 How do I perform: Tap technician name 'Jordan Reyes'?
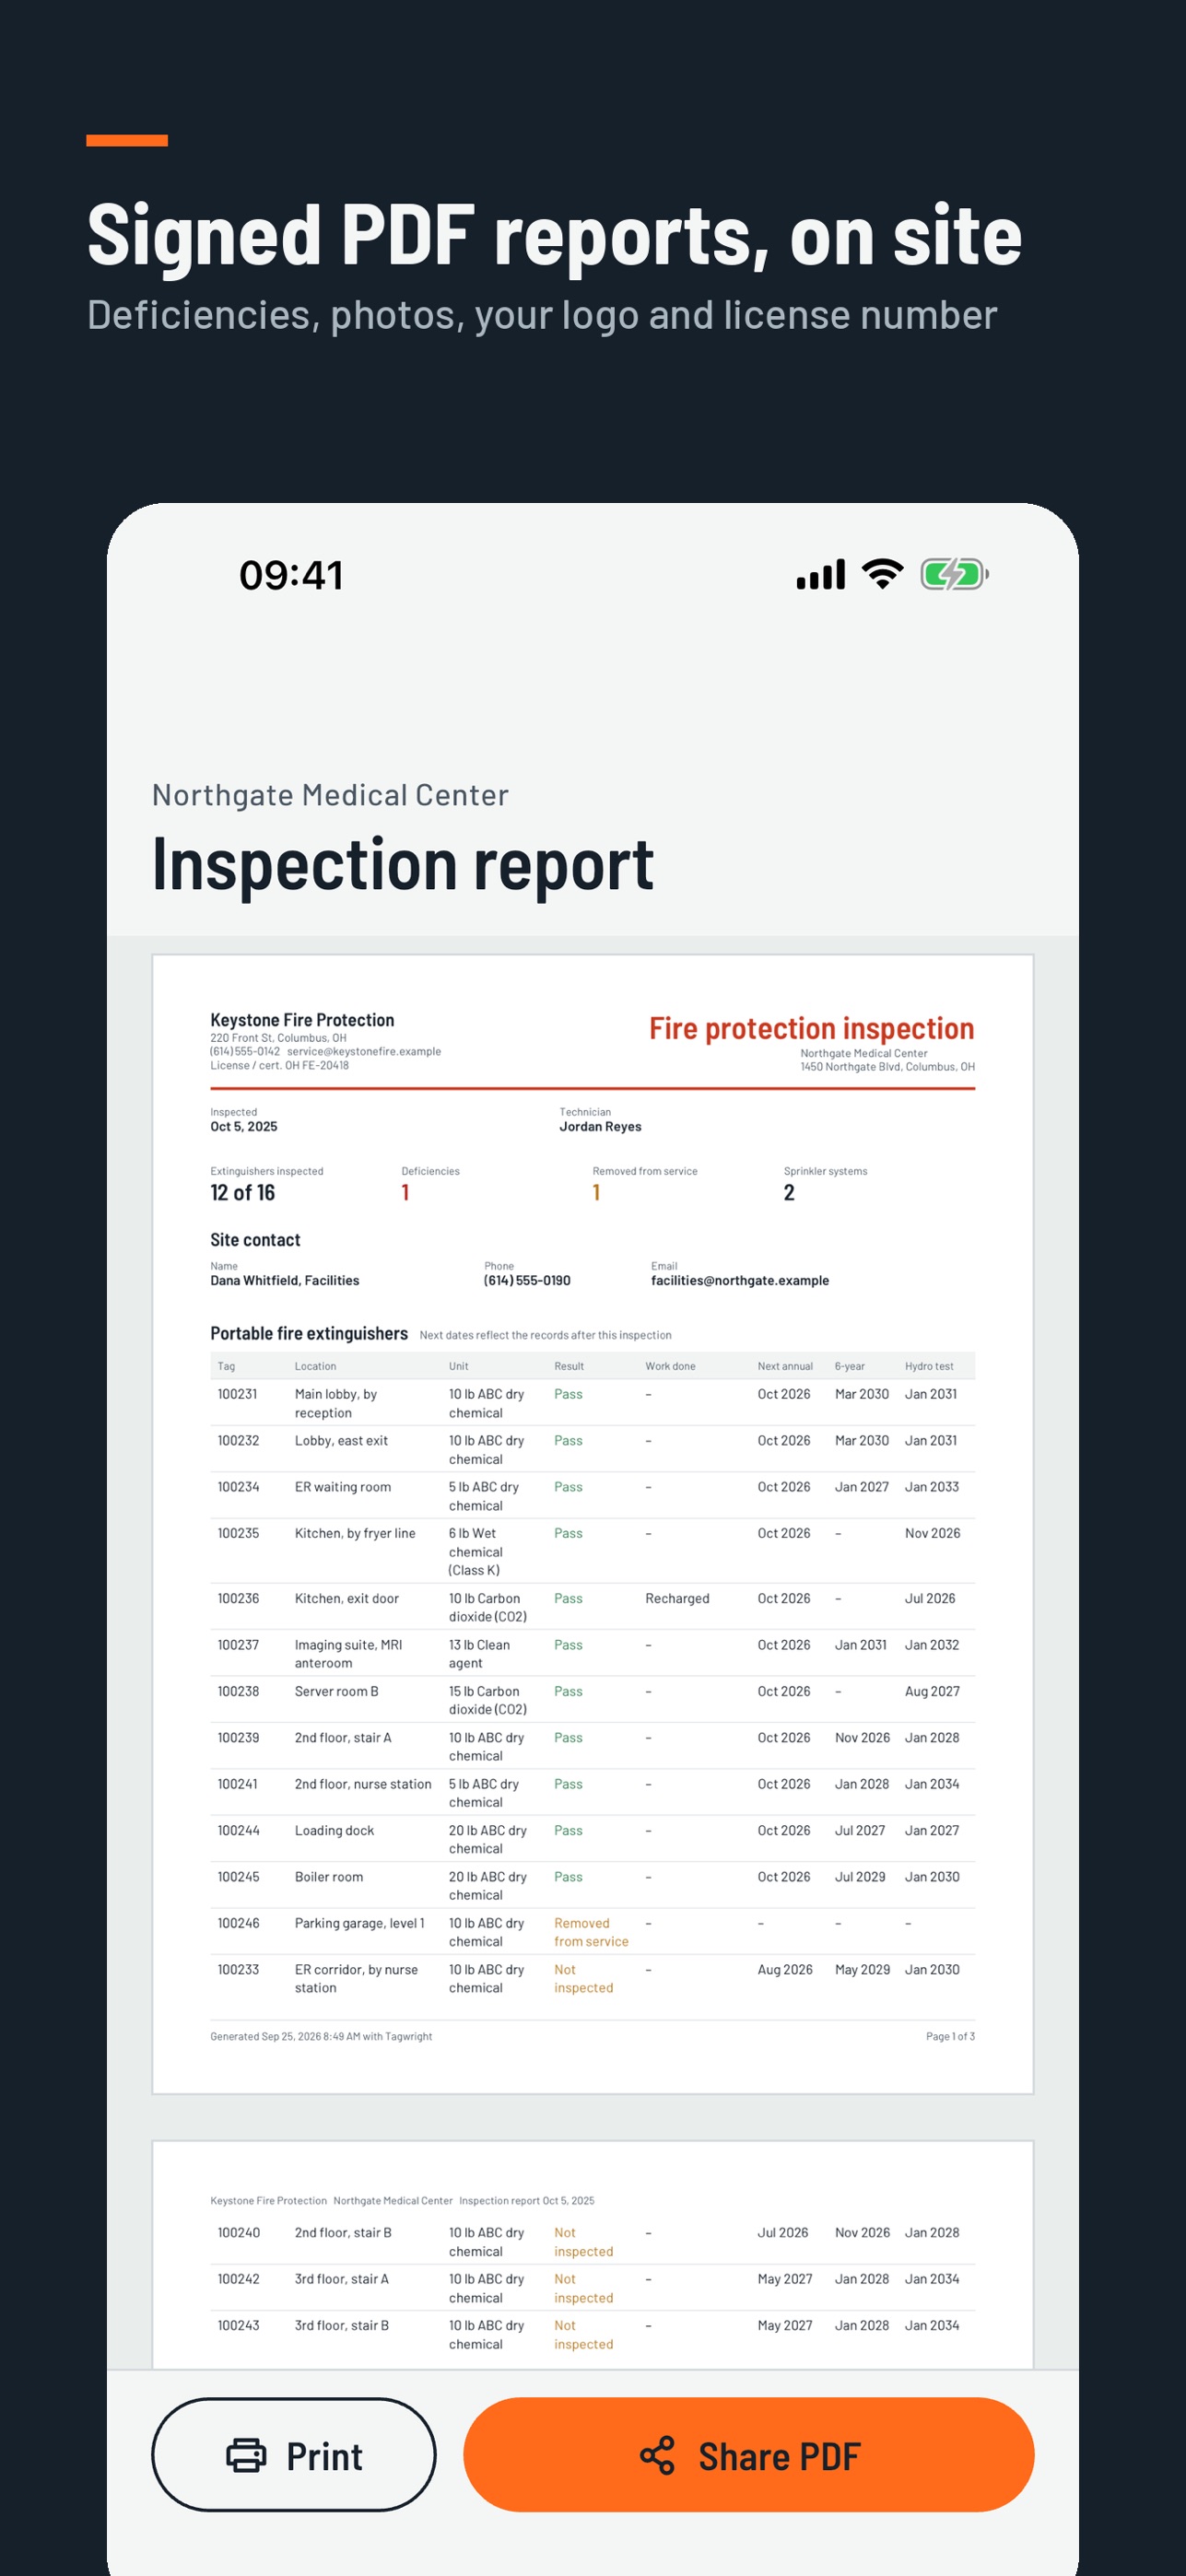[600, 1126]
